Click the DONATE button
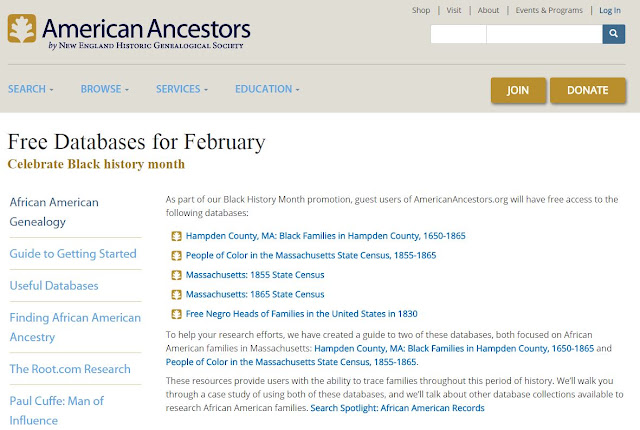 pyautogui.click(x=588, y=90)
